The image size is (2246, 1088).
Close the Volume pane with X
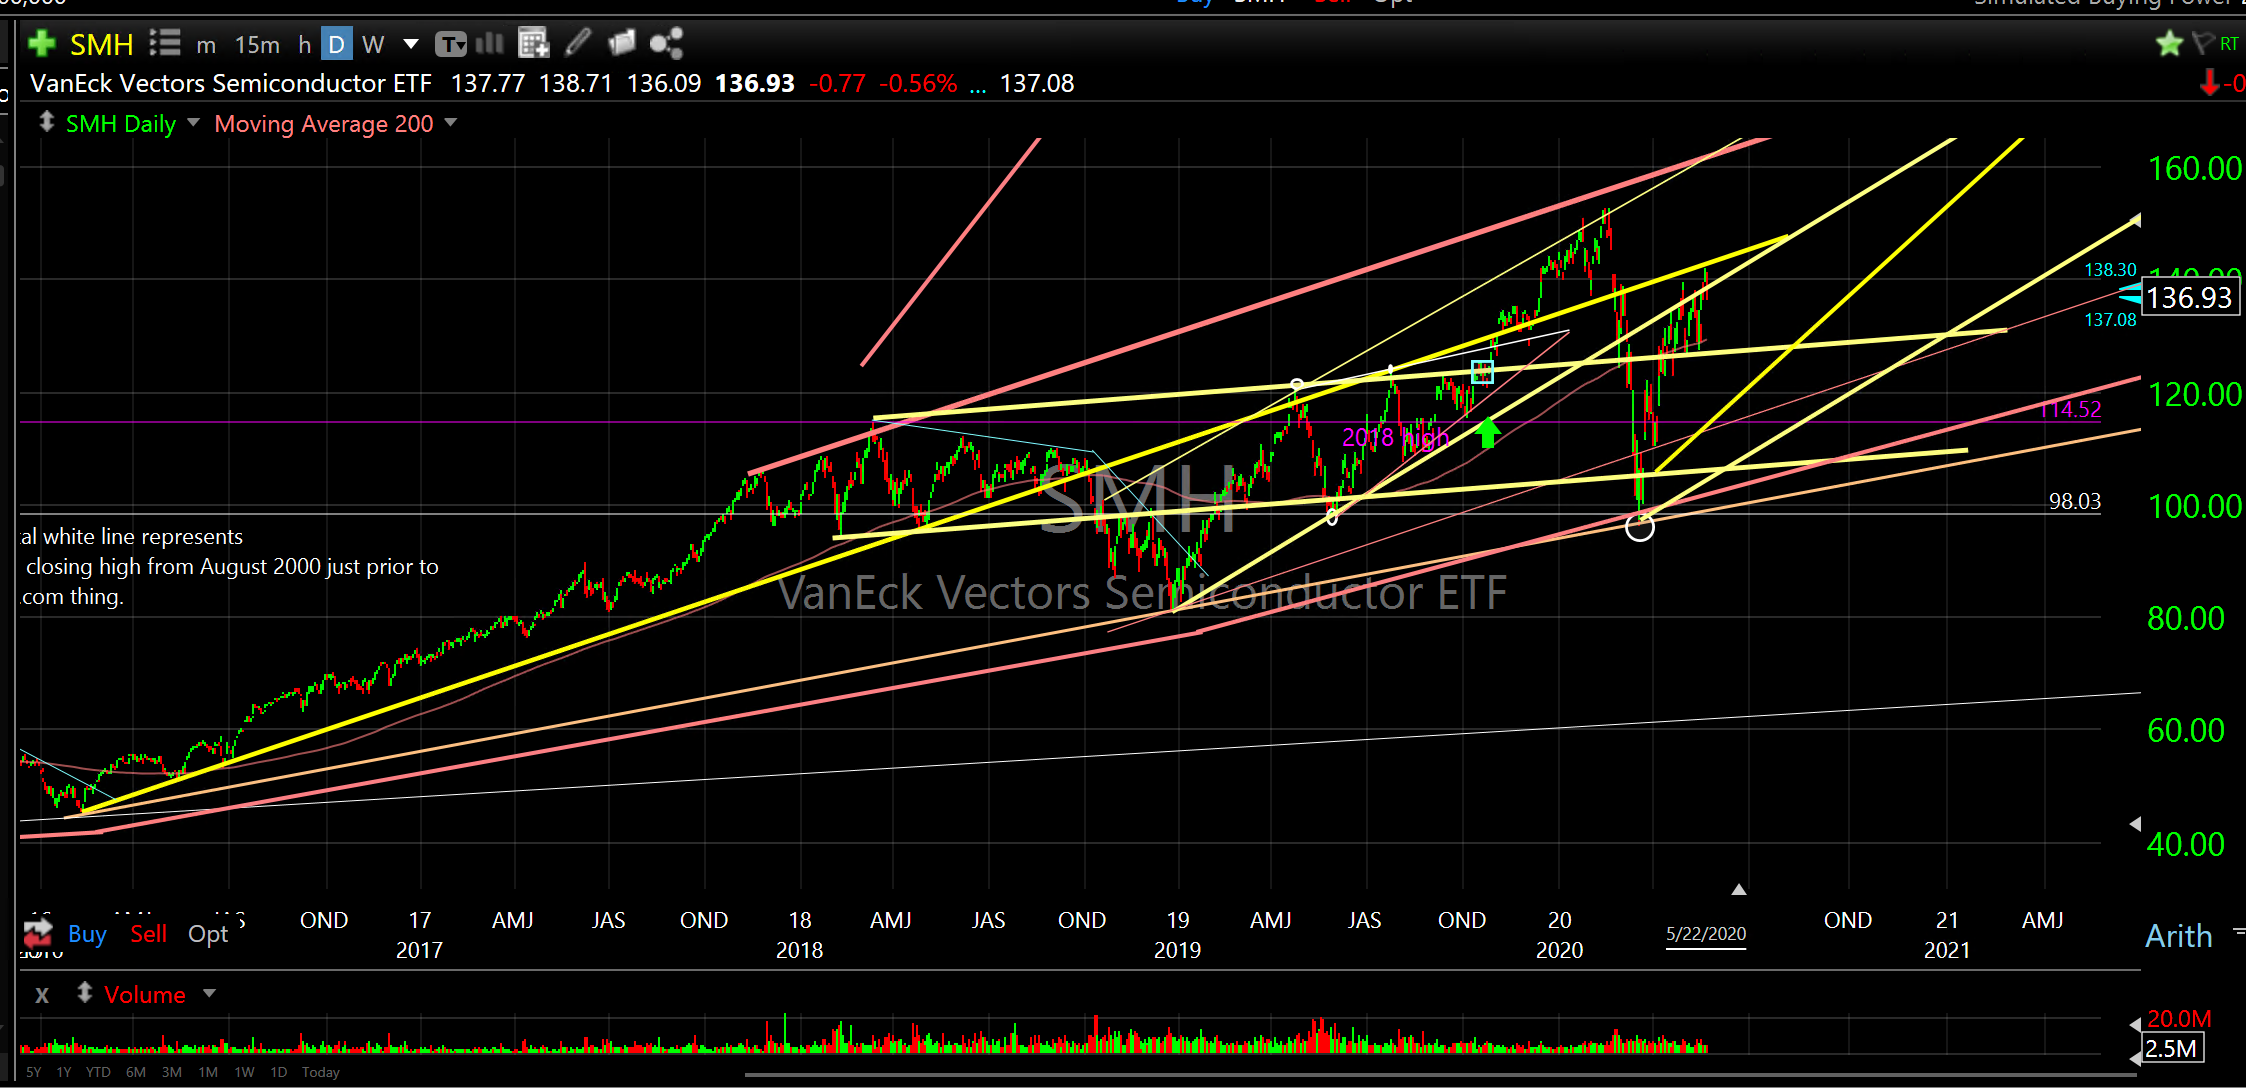42,995
